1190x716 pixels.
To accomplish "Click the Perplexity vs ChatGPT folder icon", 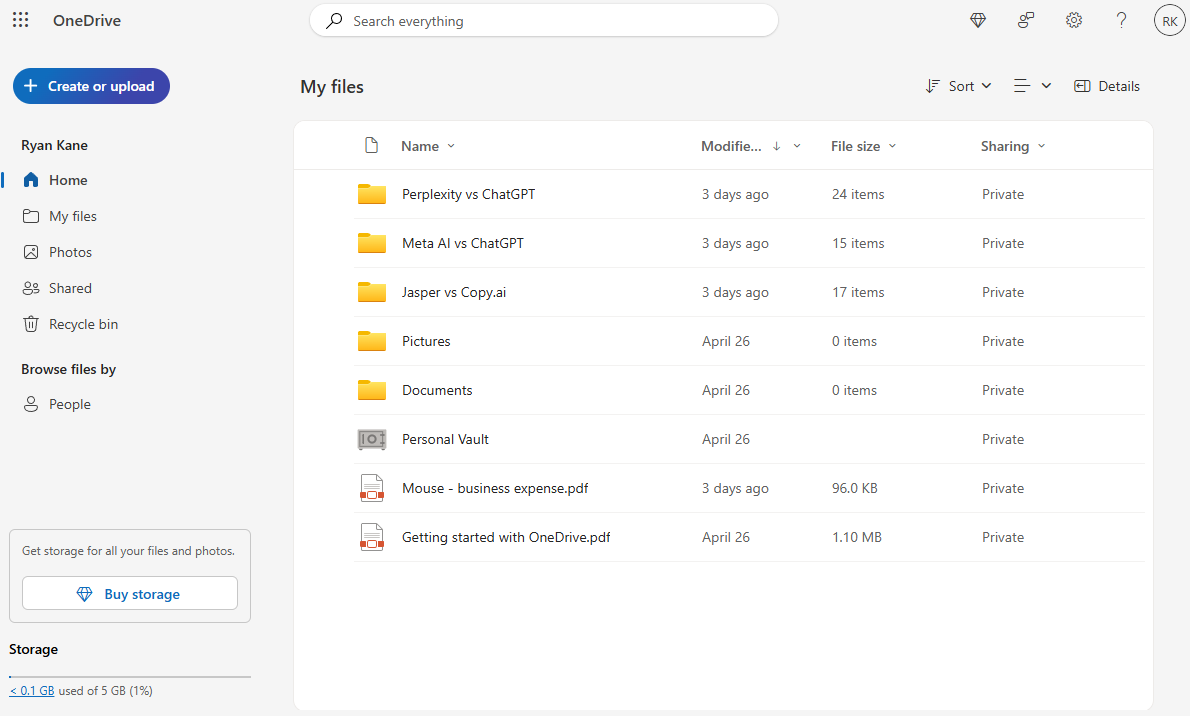I will tap(372, 194).
